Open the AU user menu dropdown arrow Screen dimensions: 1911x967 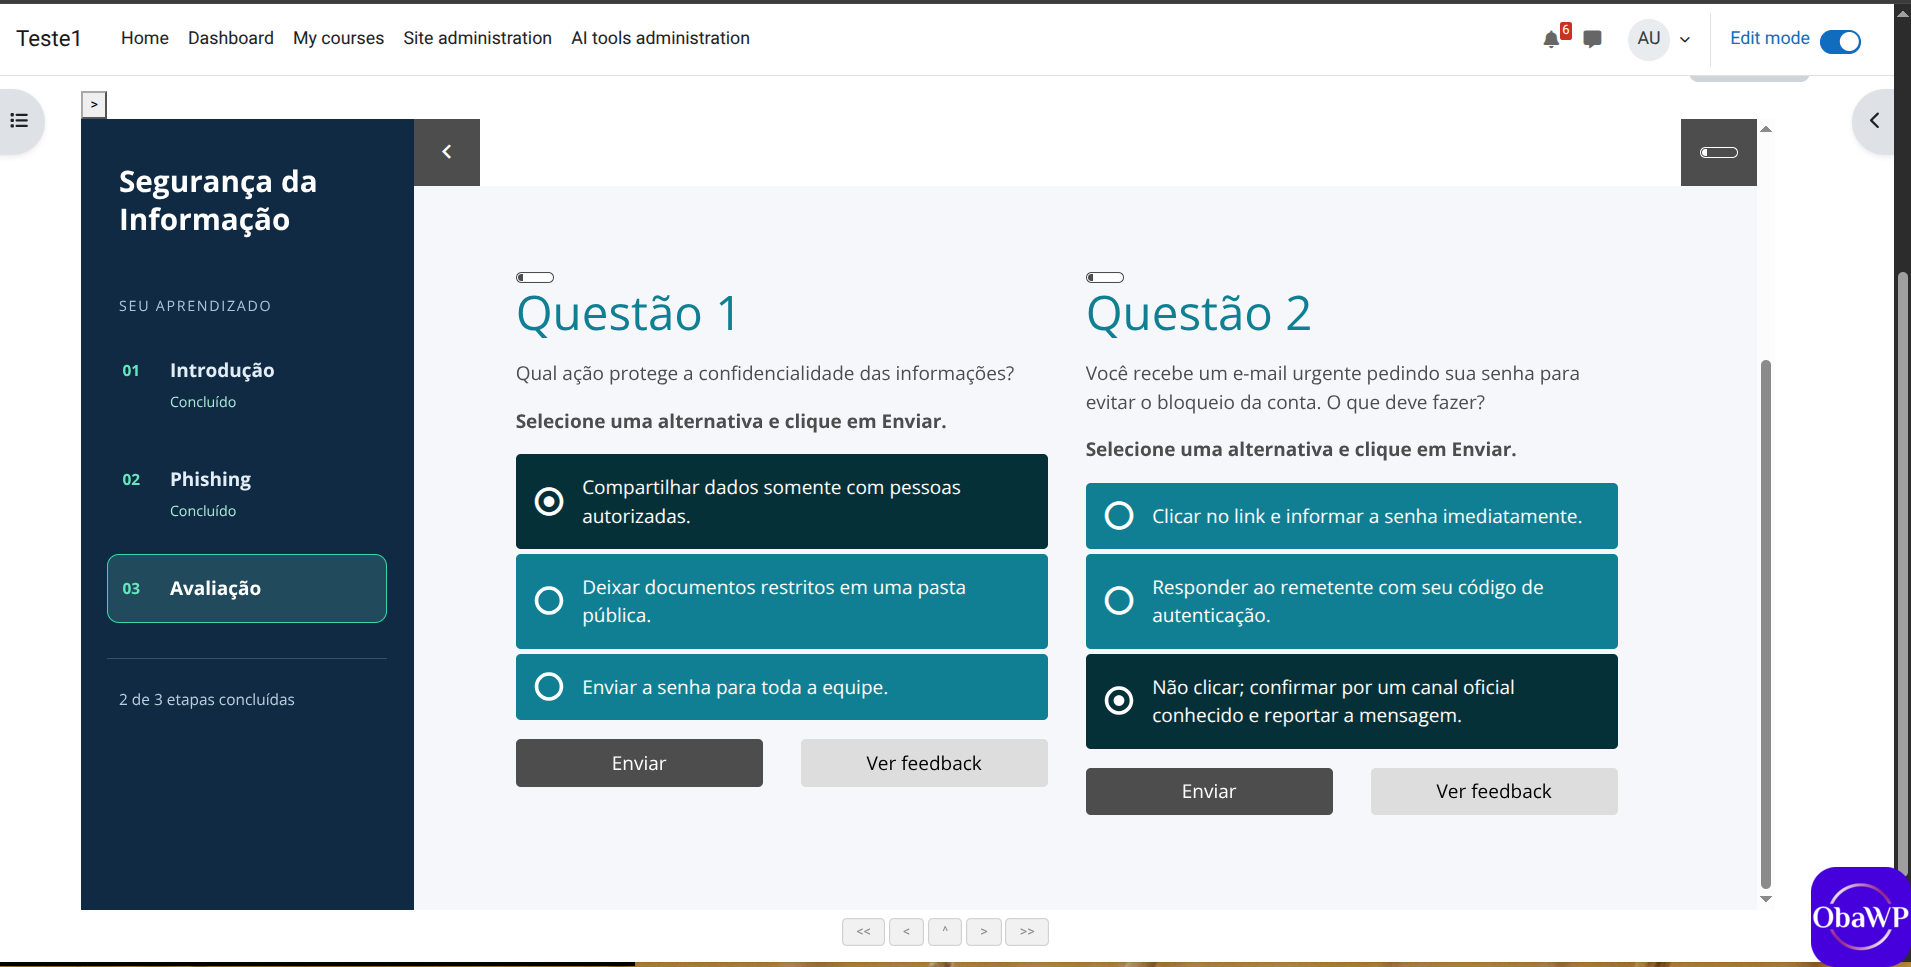click(x=1685, y=40)
